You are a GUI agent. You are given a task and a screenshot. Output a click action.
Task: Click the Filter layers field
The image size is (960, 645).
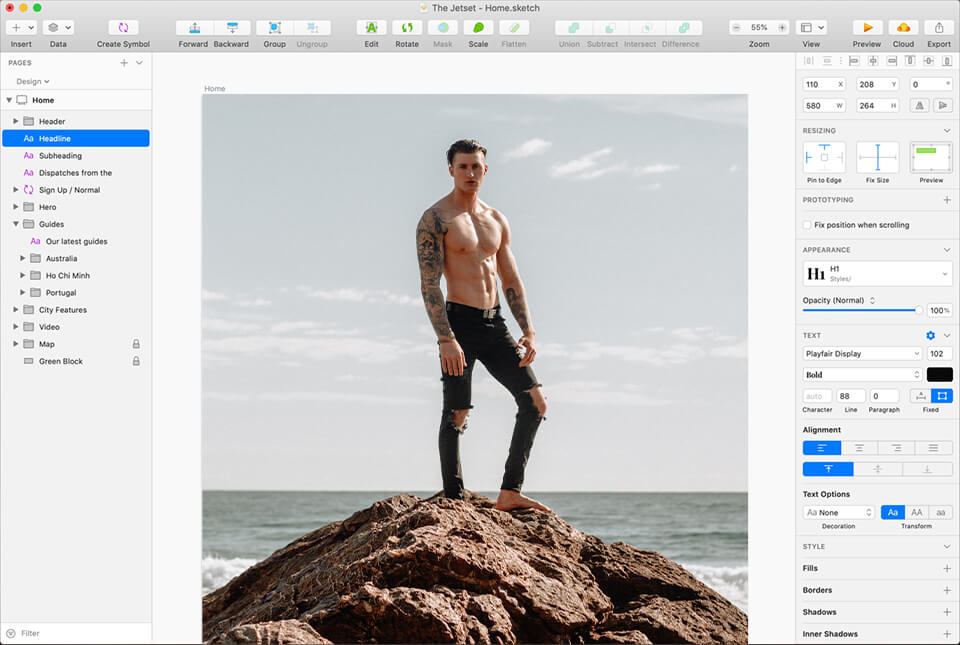(x=76, y=633)
